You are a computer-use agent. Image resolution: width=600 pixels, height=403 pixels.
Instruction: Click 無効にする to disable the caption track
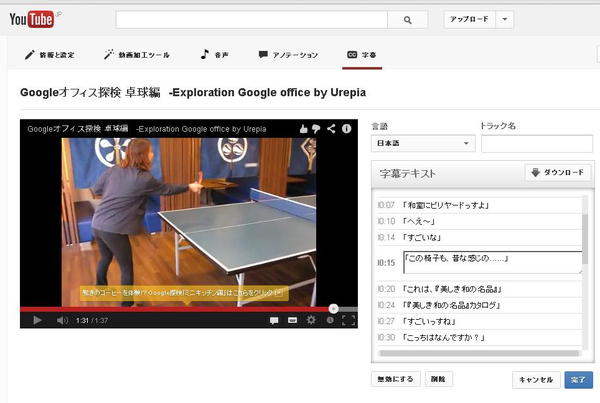[394, 379]
